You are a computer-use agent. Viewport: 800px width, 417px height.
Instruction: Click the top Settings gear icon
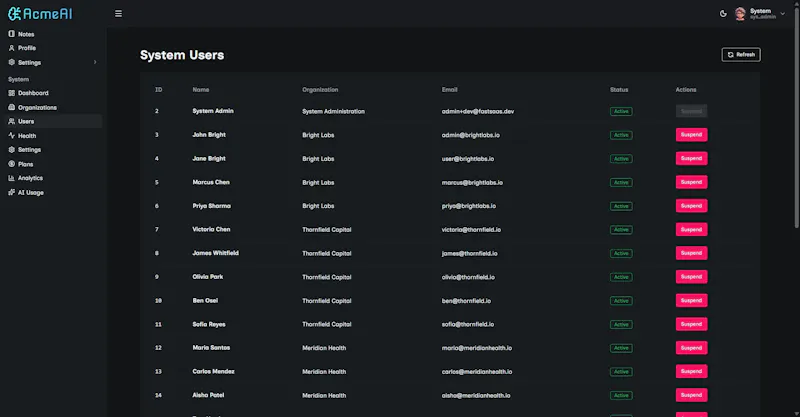click(x=11, y=62)
